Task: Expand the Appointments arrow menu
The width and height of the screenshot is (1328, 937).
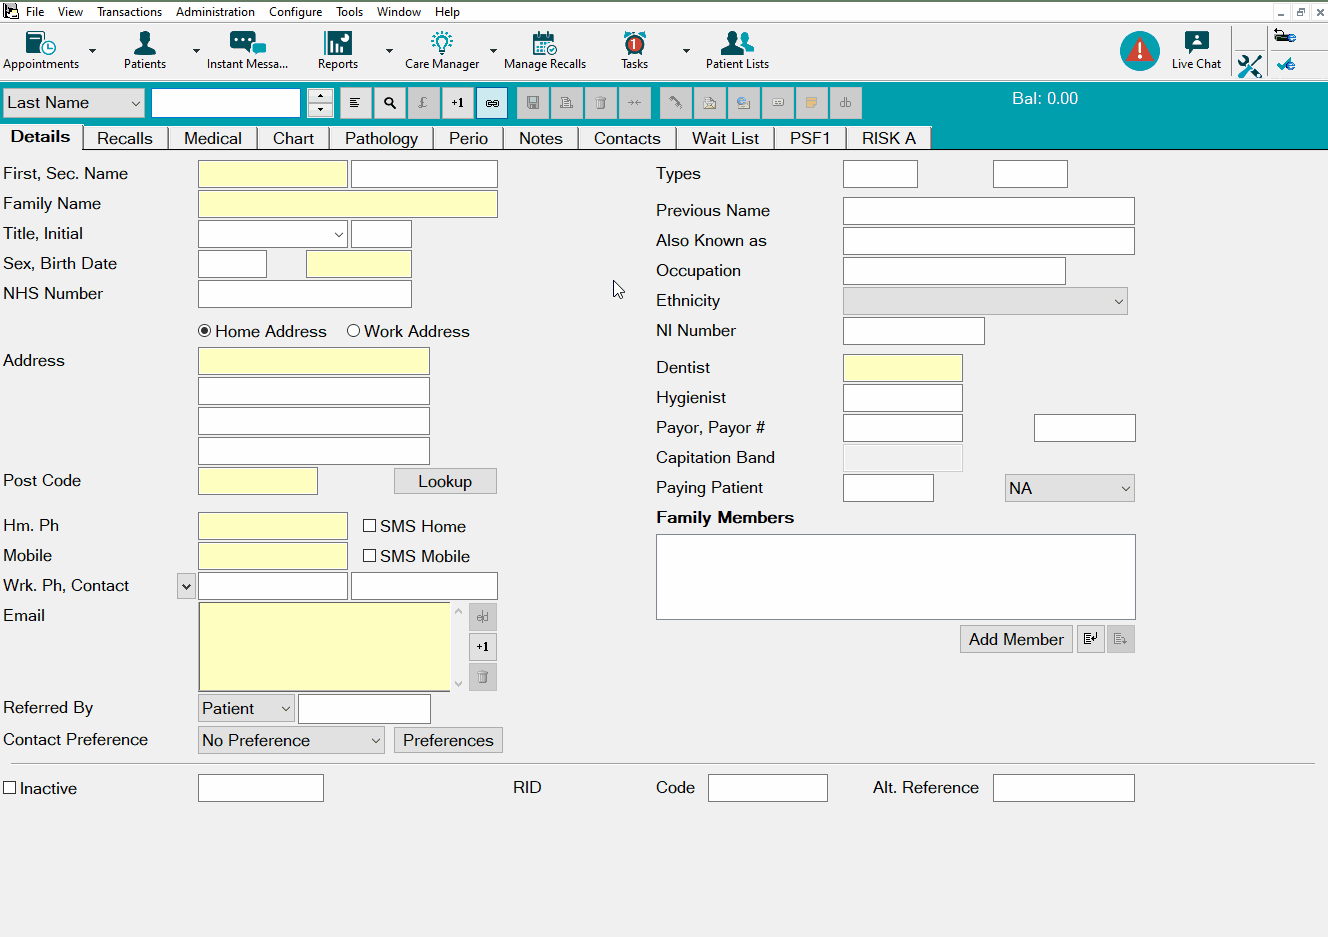Action: pyautogui.click(x=93, y=51)
